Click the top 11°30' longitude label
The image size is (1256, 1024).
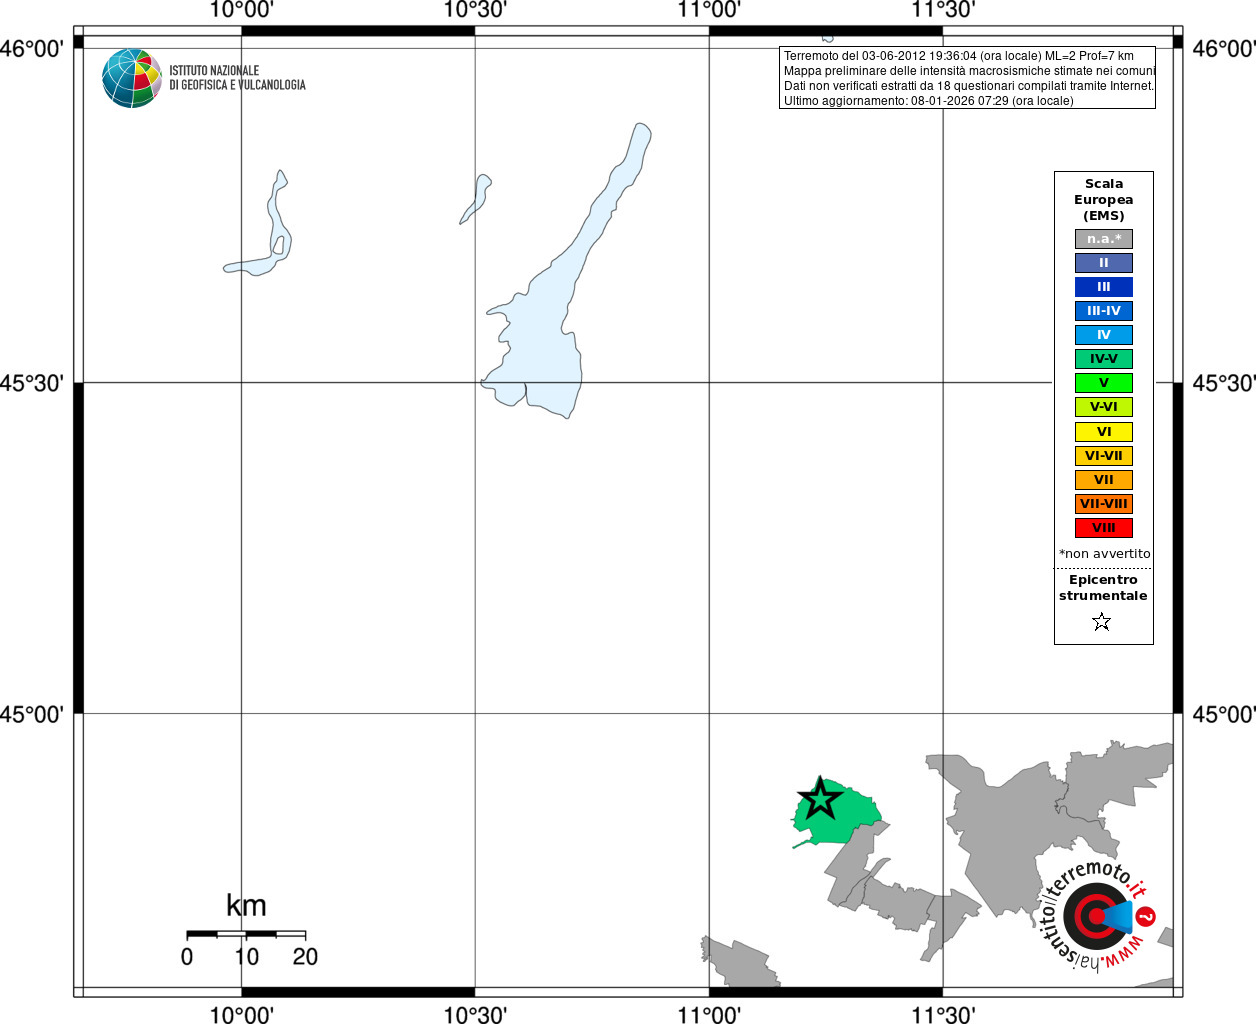coord(943,10)
